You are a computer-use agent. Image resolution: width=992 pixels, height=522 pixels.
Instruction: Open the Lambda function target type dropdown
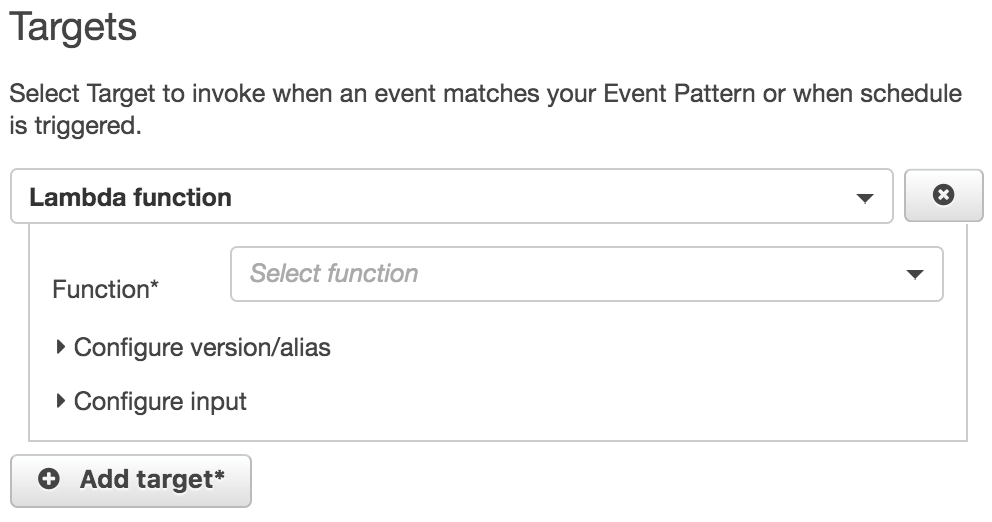click(450, 197)
